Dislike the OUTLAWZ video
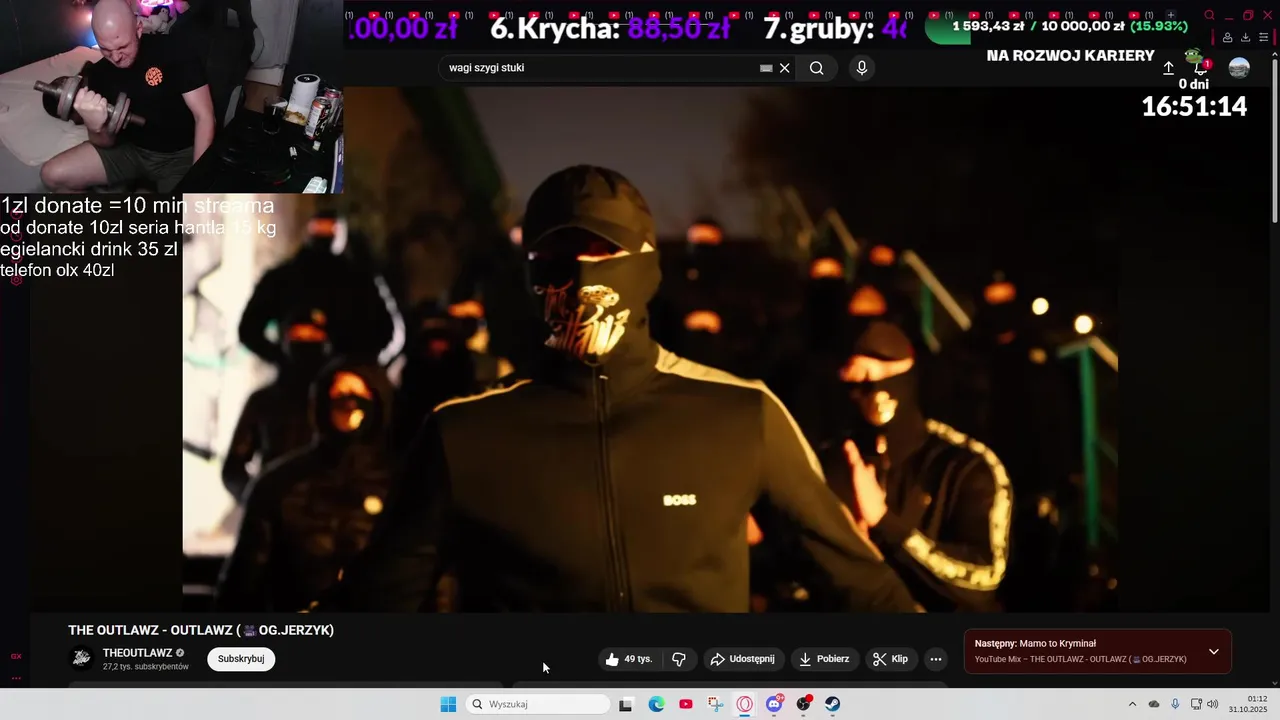Viewport: 1280px width, 720px height. coord(679,659)
